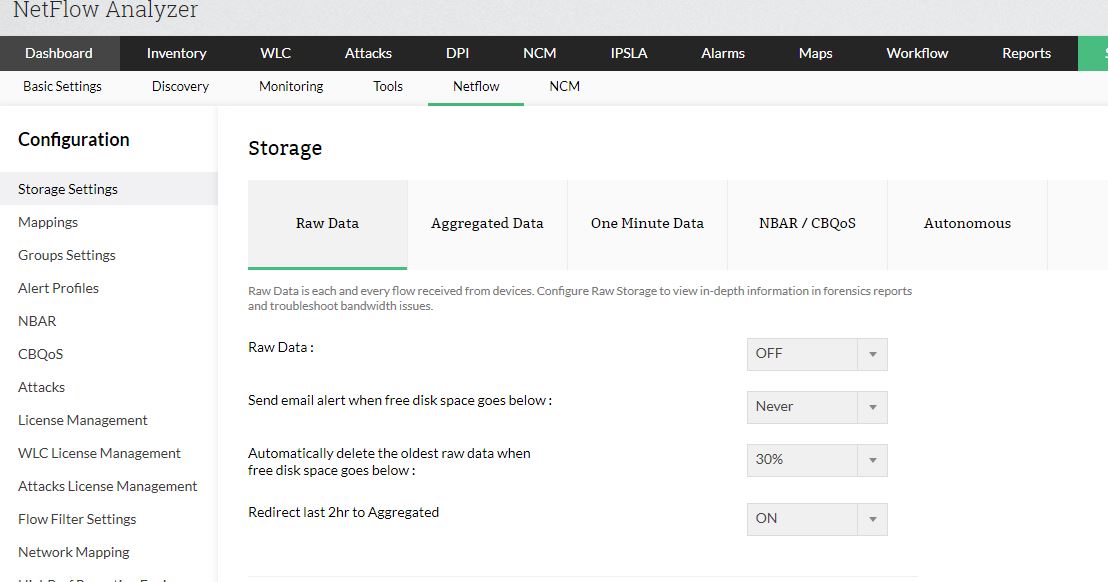Open the NBAR / CBQoS storage tab
This screenshot has width=1108, height=582.
(x=807, y=224)
